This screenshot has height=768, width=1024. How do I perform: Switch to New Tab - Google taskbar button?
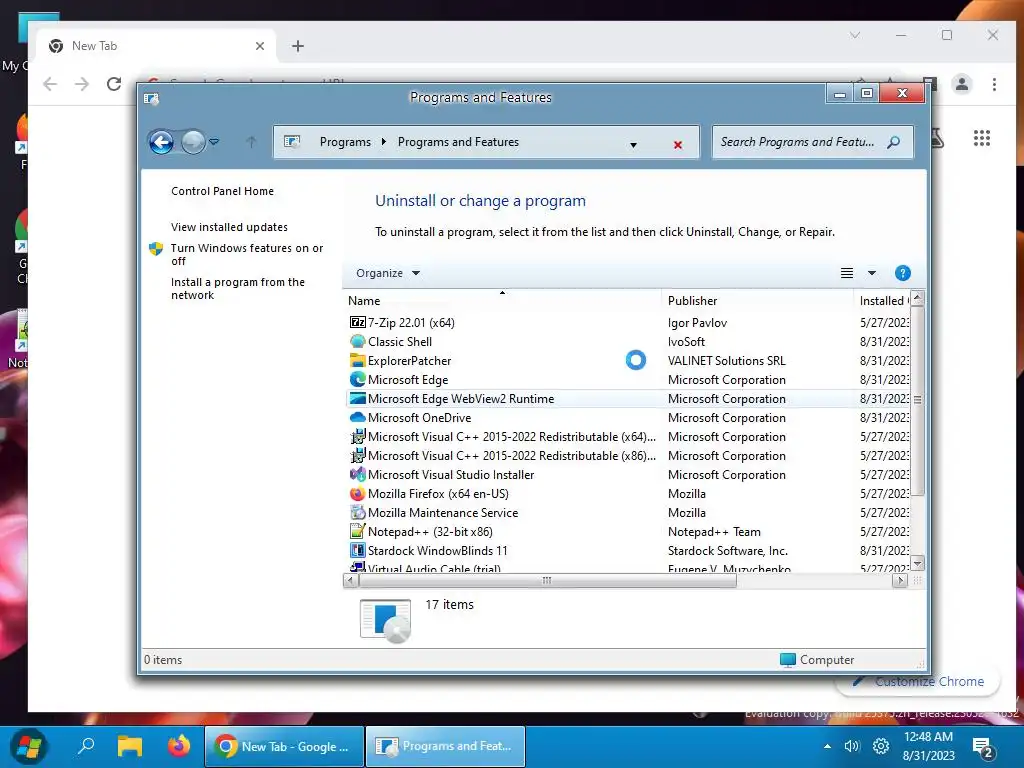[x=284, y=746]
